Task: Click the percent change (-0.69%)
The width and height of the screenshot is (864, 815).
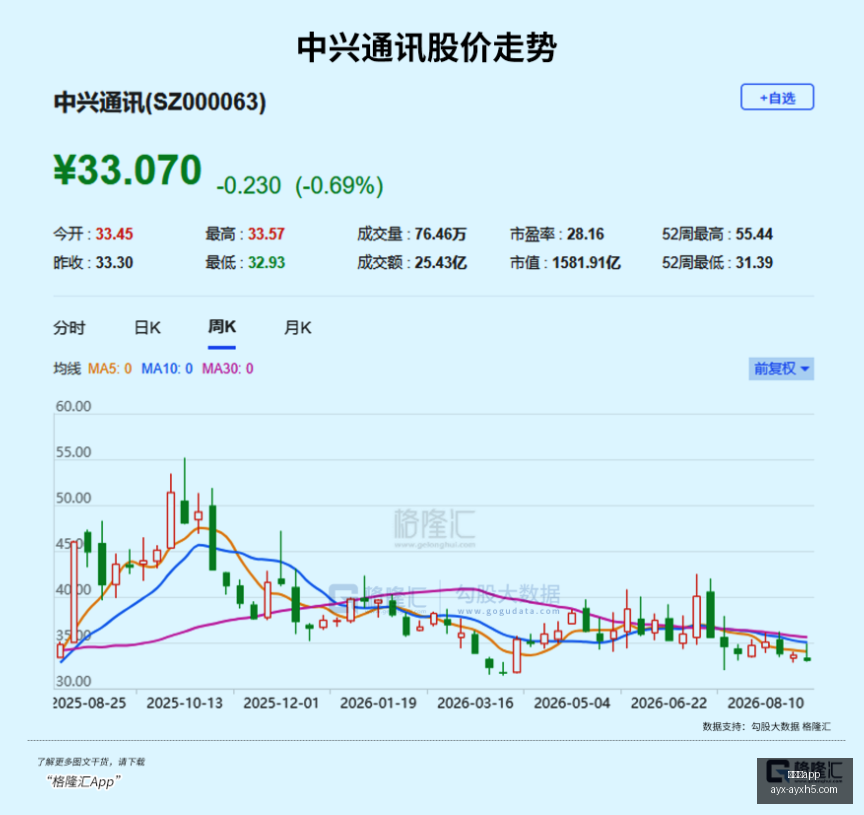Action: [x=339, y=186]
